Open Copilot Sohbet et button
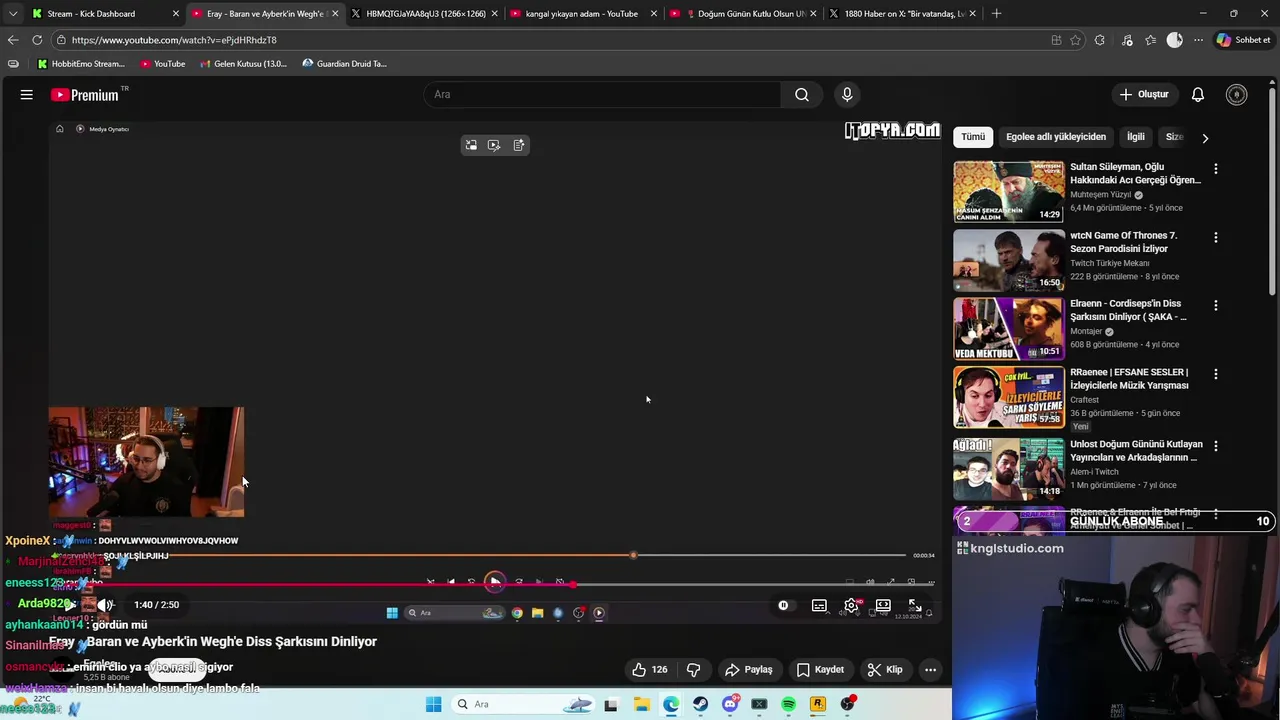This screenshot has height=720, width=1280. click(x=1244, y=40)
